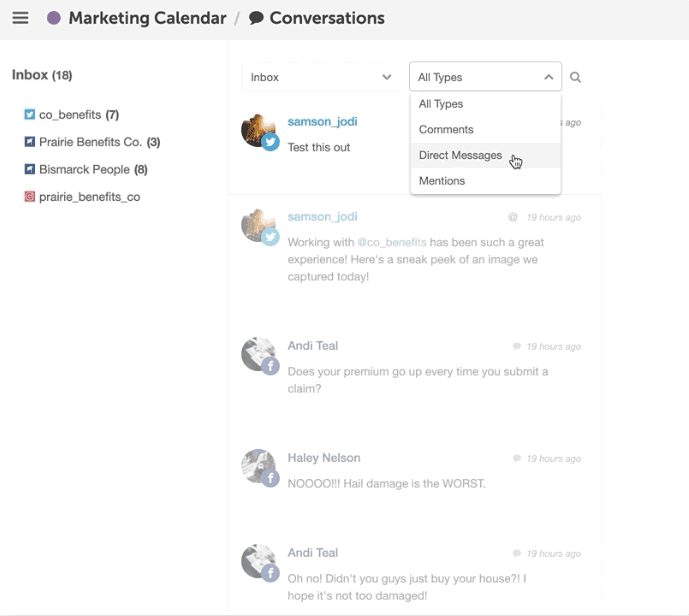Image resolution: width=689 pixels, height=616 pixels.
Task: Click Andi Teal's premium question avatar
Action: coord(258,354)
